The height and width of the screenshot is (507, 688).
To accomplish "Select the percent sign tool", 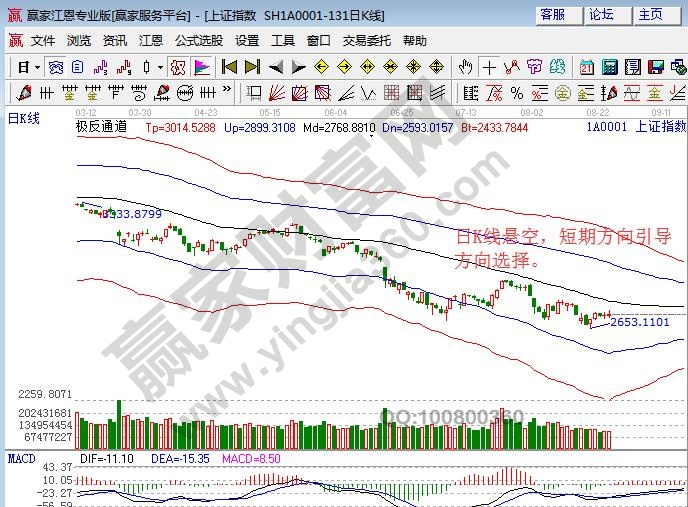I will 517,92.
